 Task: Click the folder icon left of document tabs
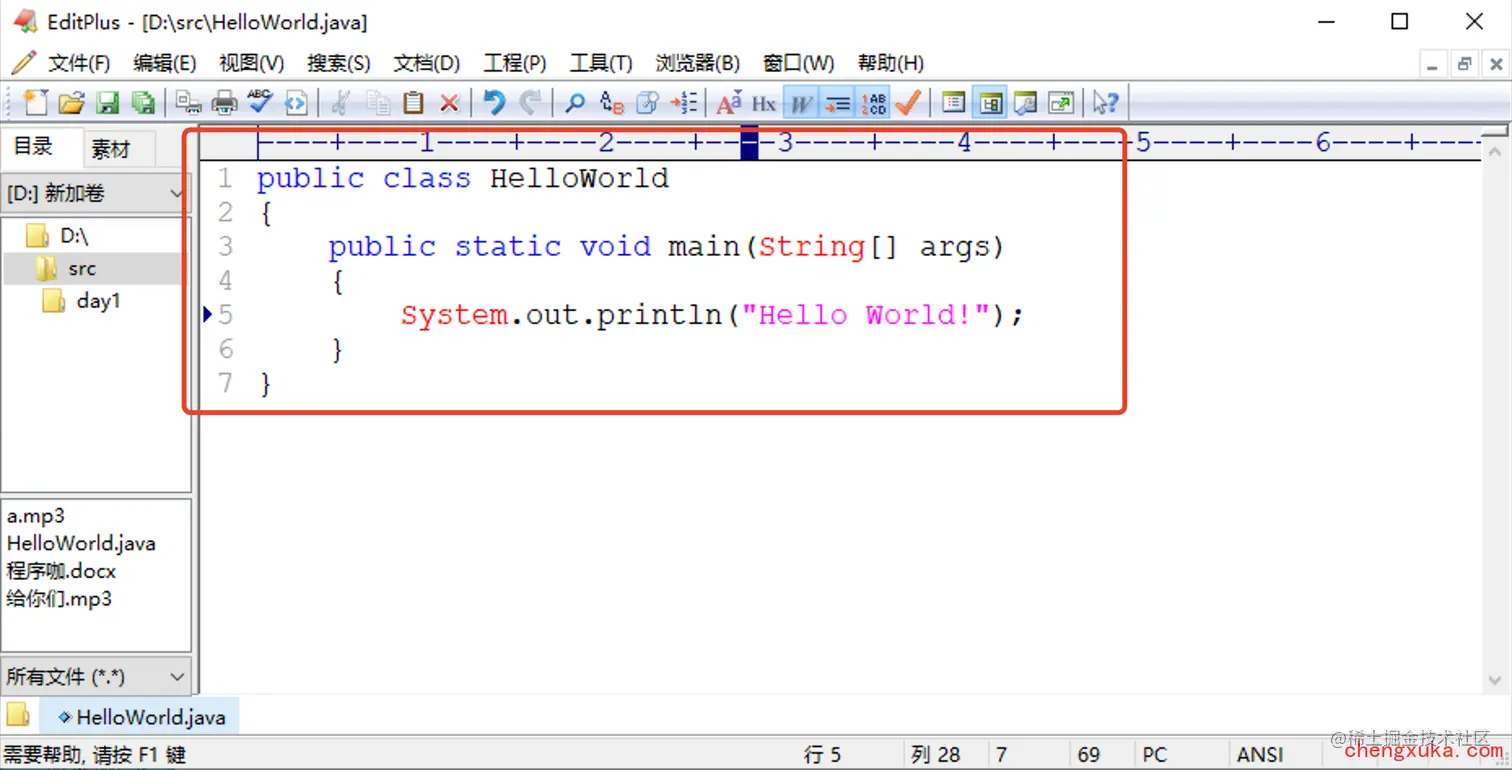tap(18, 715)
